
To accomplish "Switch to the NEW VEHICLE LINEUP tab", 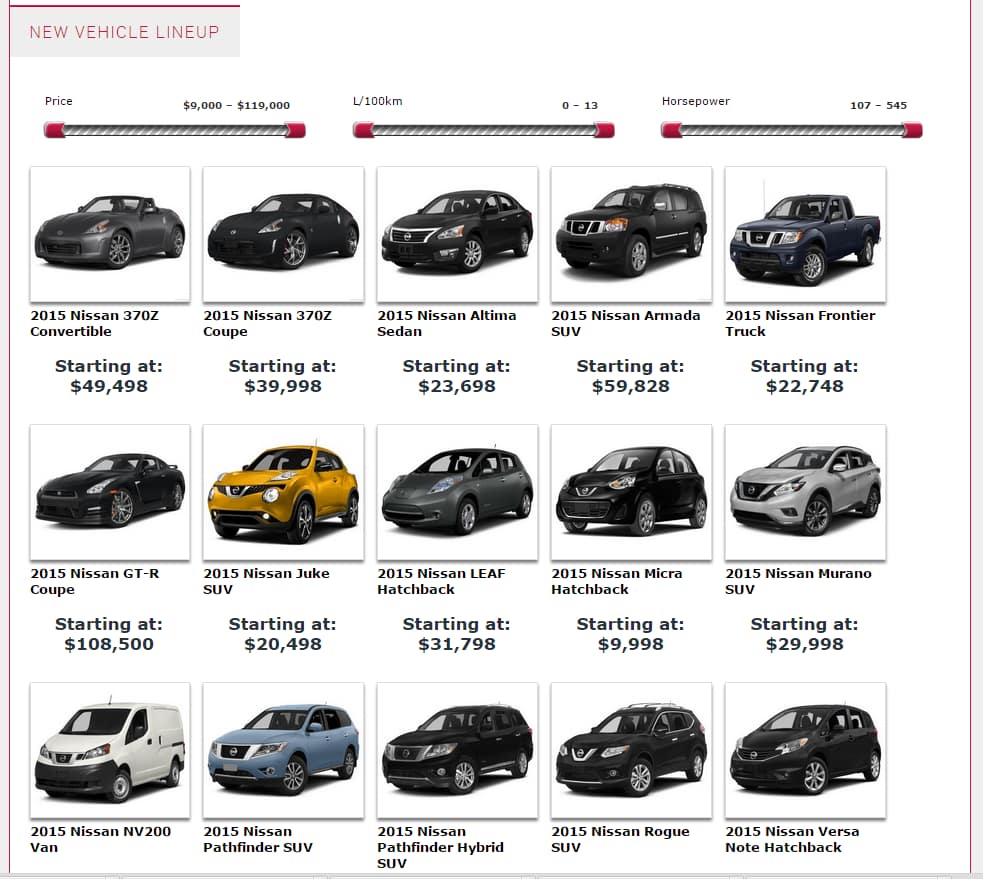I will coord(124,32).
